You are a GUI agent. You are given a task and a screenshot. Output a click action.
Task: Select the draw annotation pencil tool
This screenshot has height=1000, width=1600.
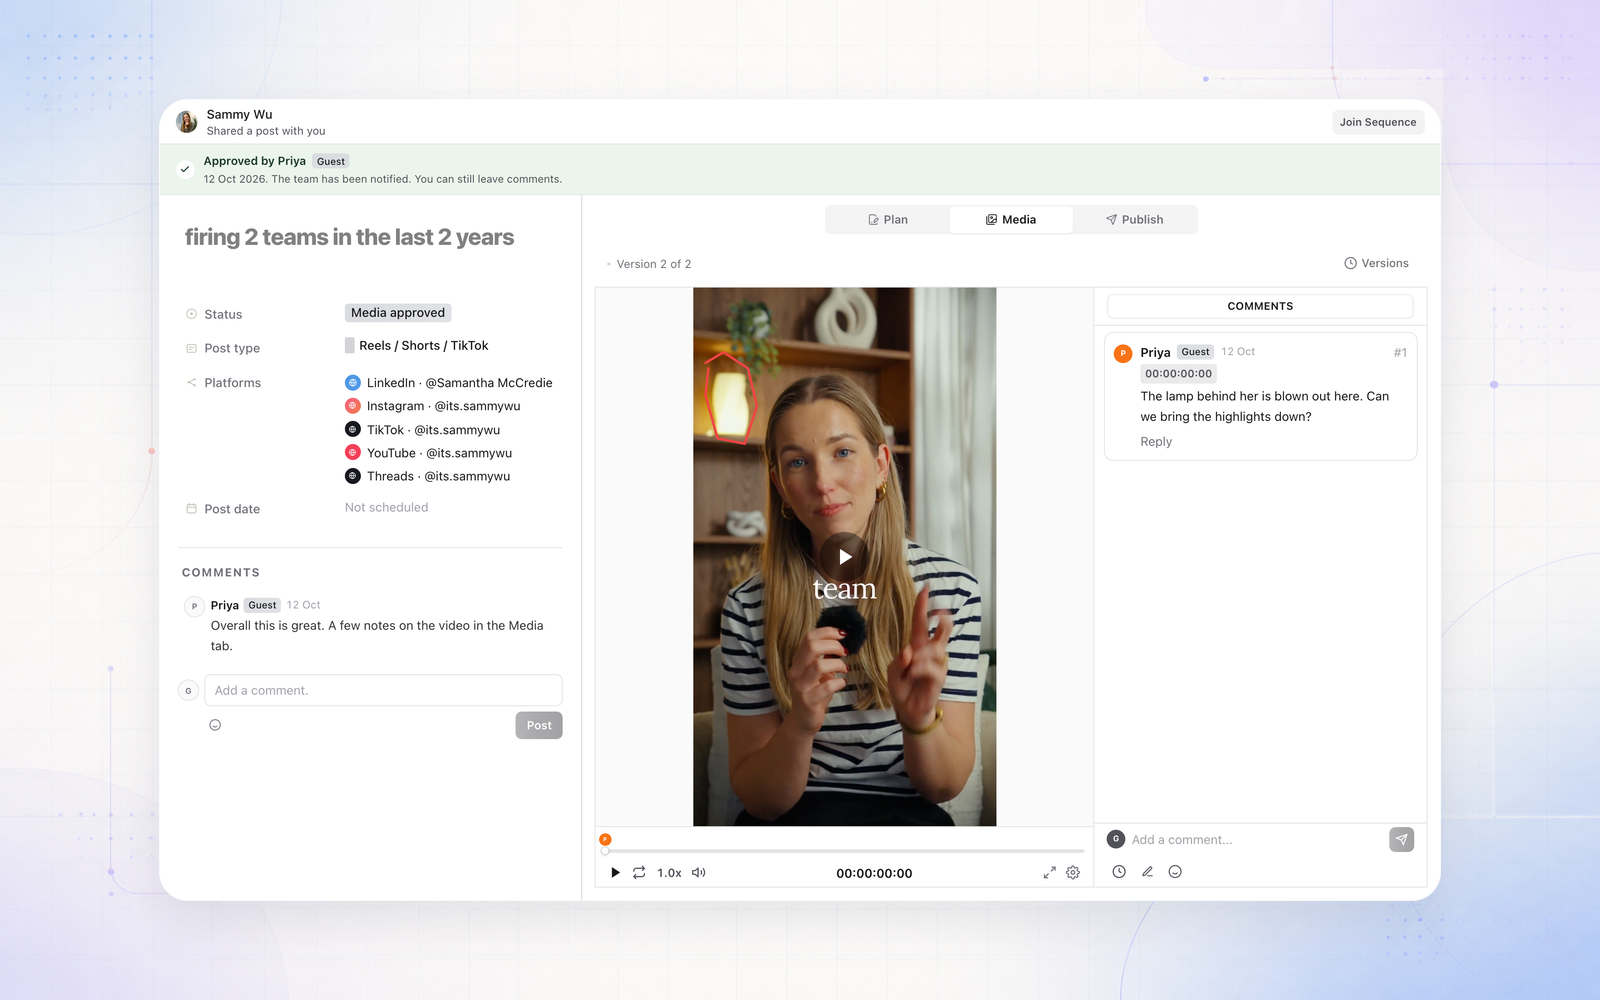[x=1147, y=872]
